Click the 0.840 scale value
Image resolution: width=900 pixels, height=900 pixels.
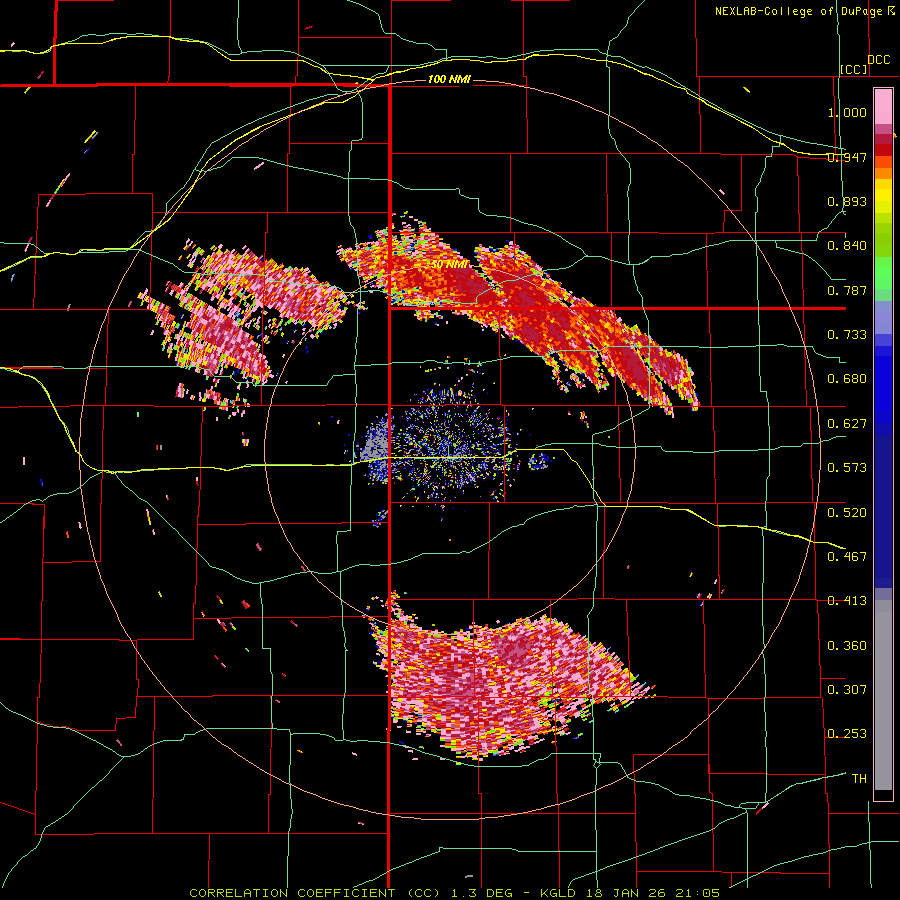(847, 246)
